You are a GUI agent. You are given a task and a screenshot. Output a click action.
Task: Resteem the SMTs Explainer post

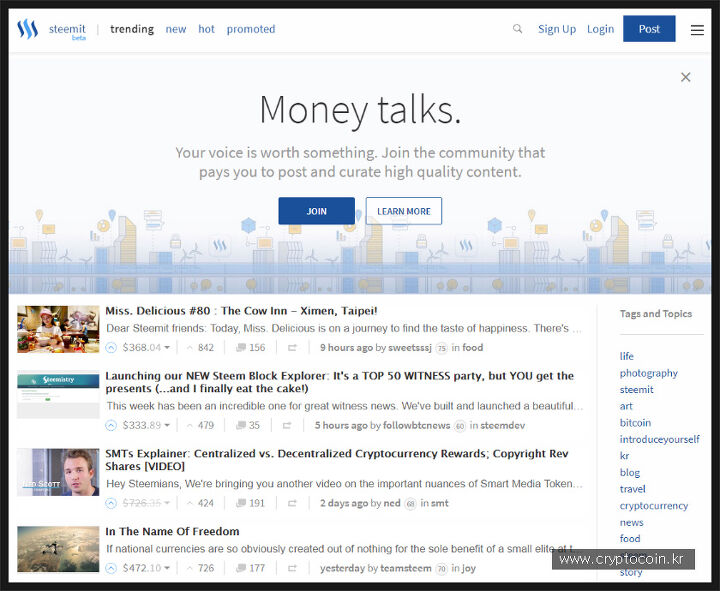pos(292,504)
